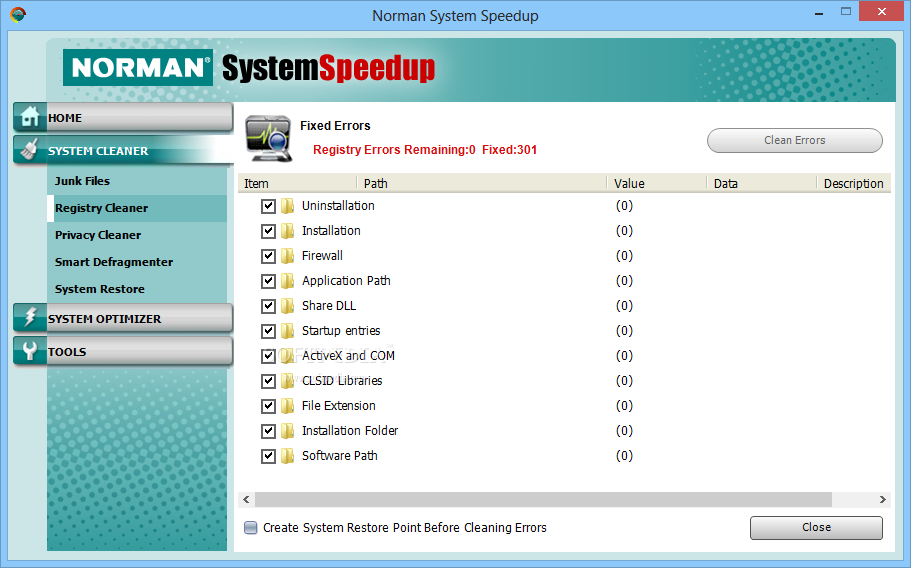Click the Installation Folder row's folder icon
Screen dimensions: 911x568
point(288,431)
